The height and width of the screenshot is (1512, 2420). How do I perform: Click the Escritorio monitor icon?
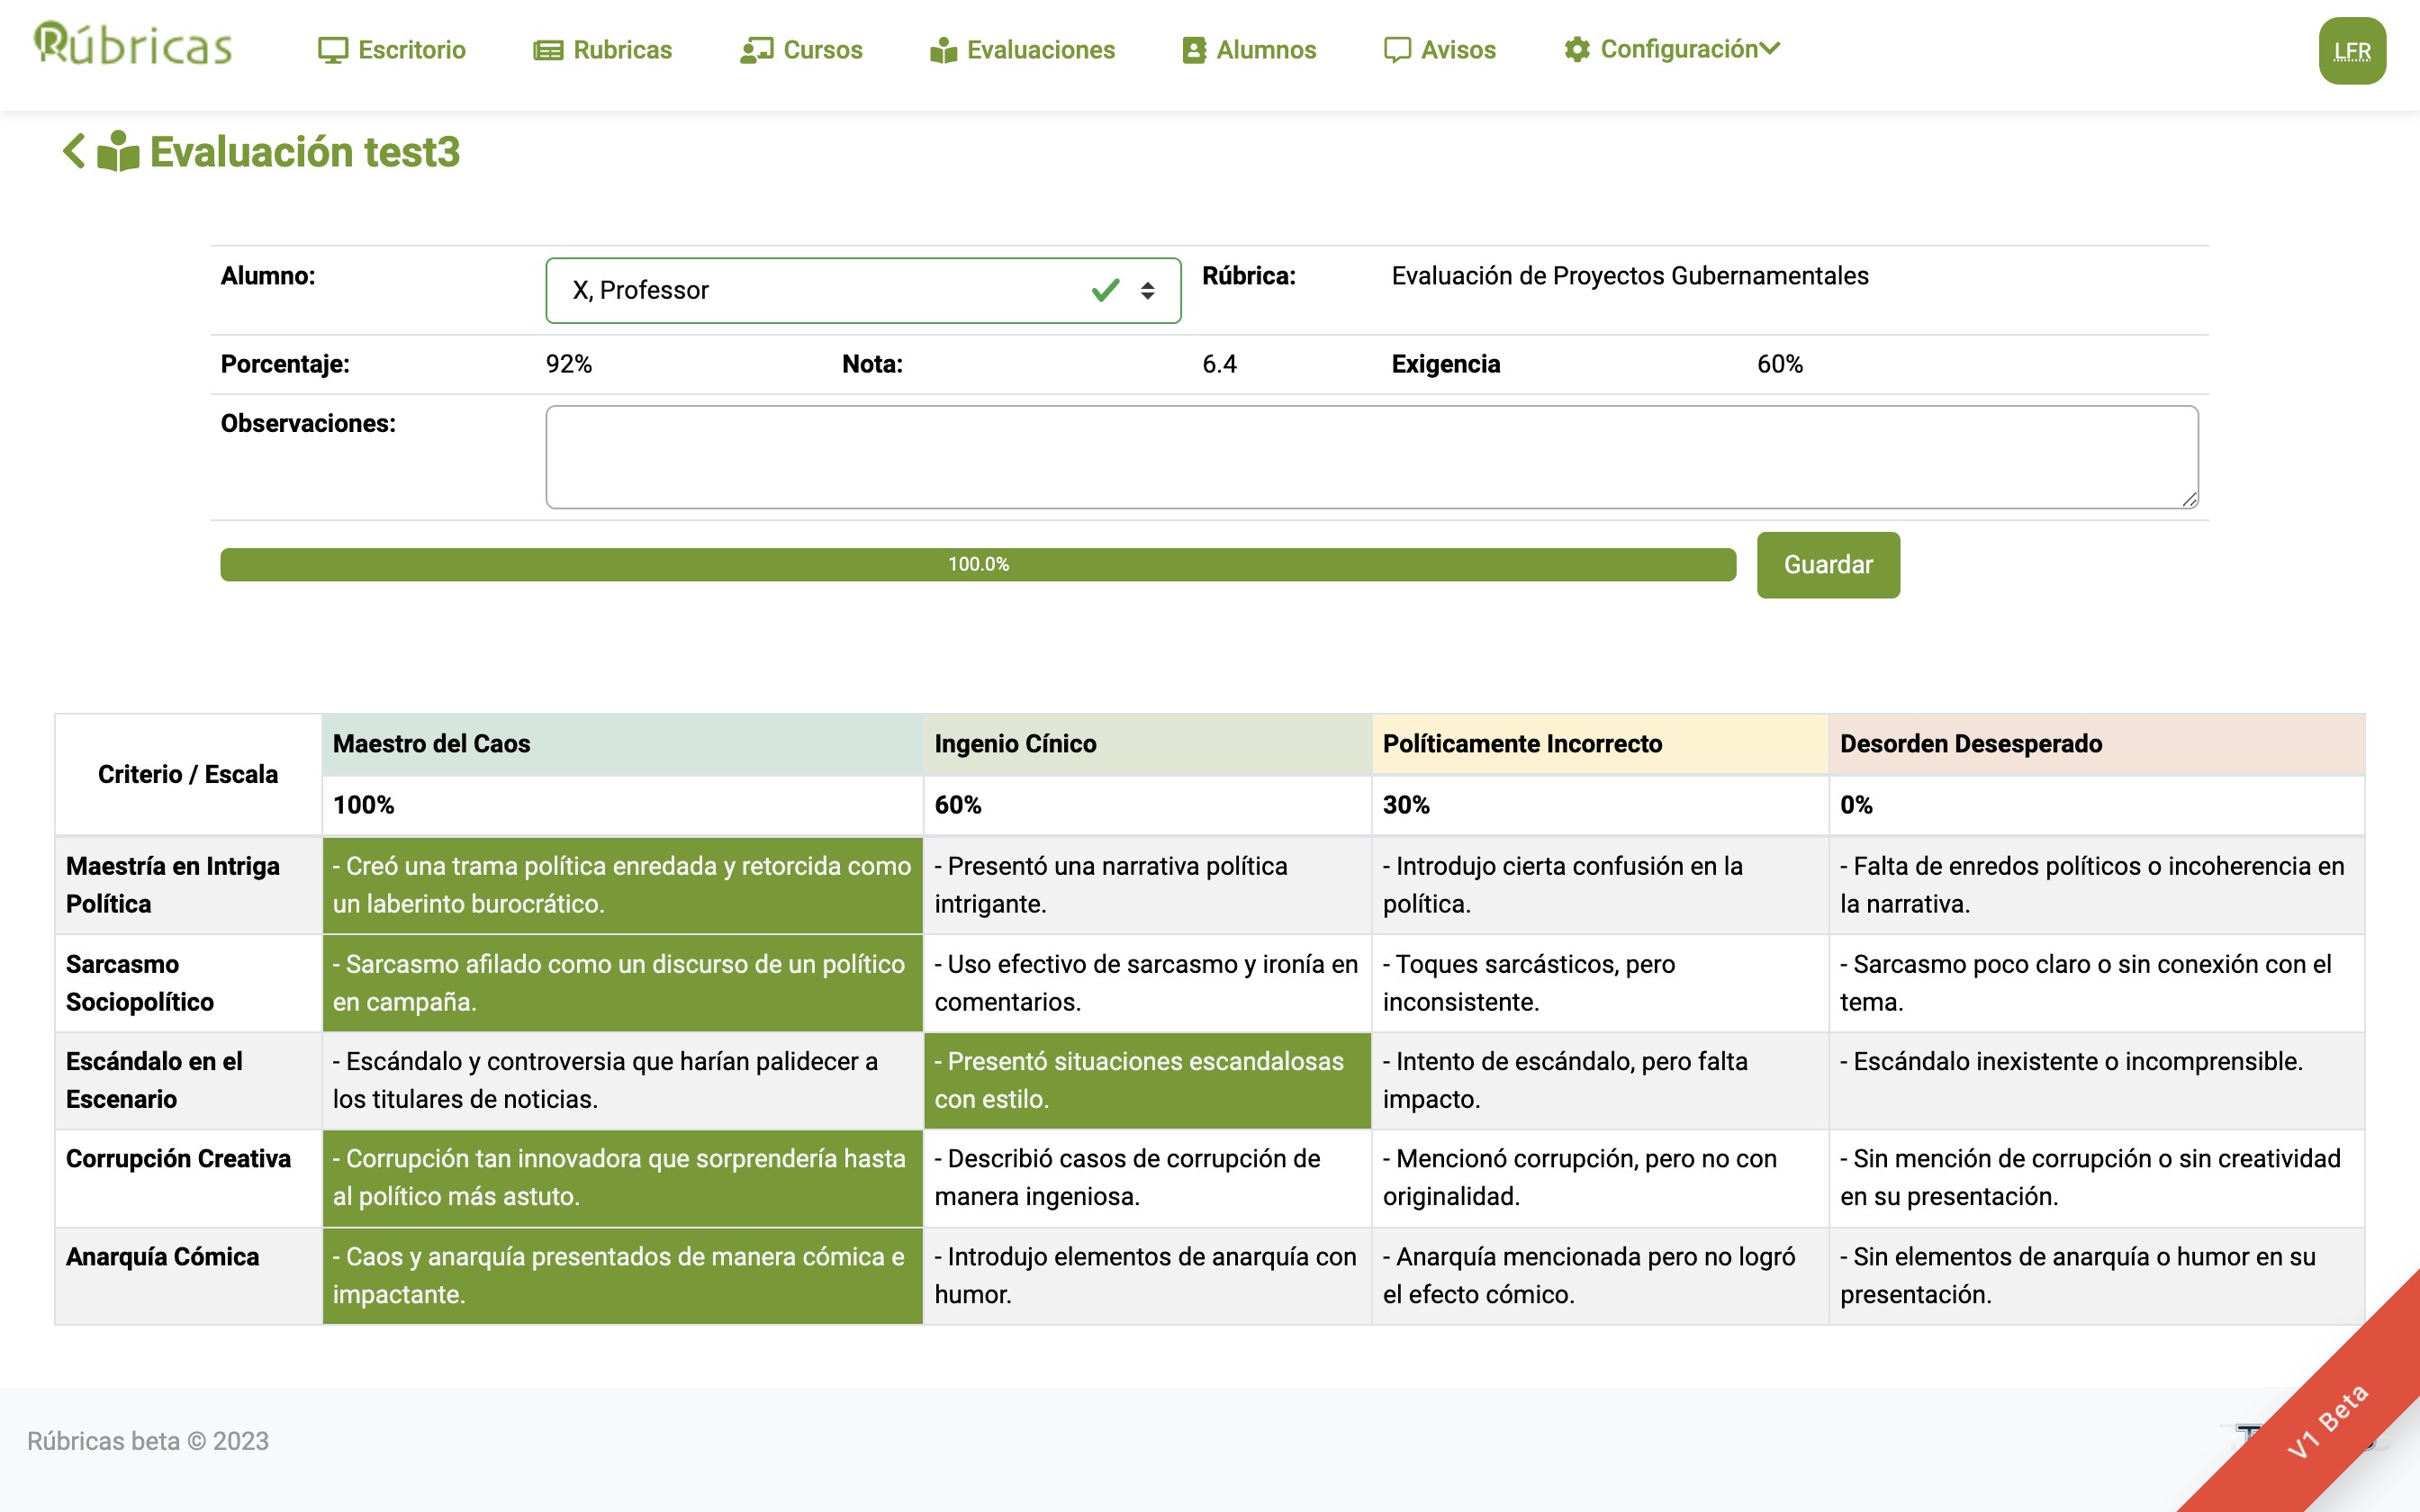[x=332, y=50]
